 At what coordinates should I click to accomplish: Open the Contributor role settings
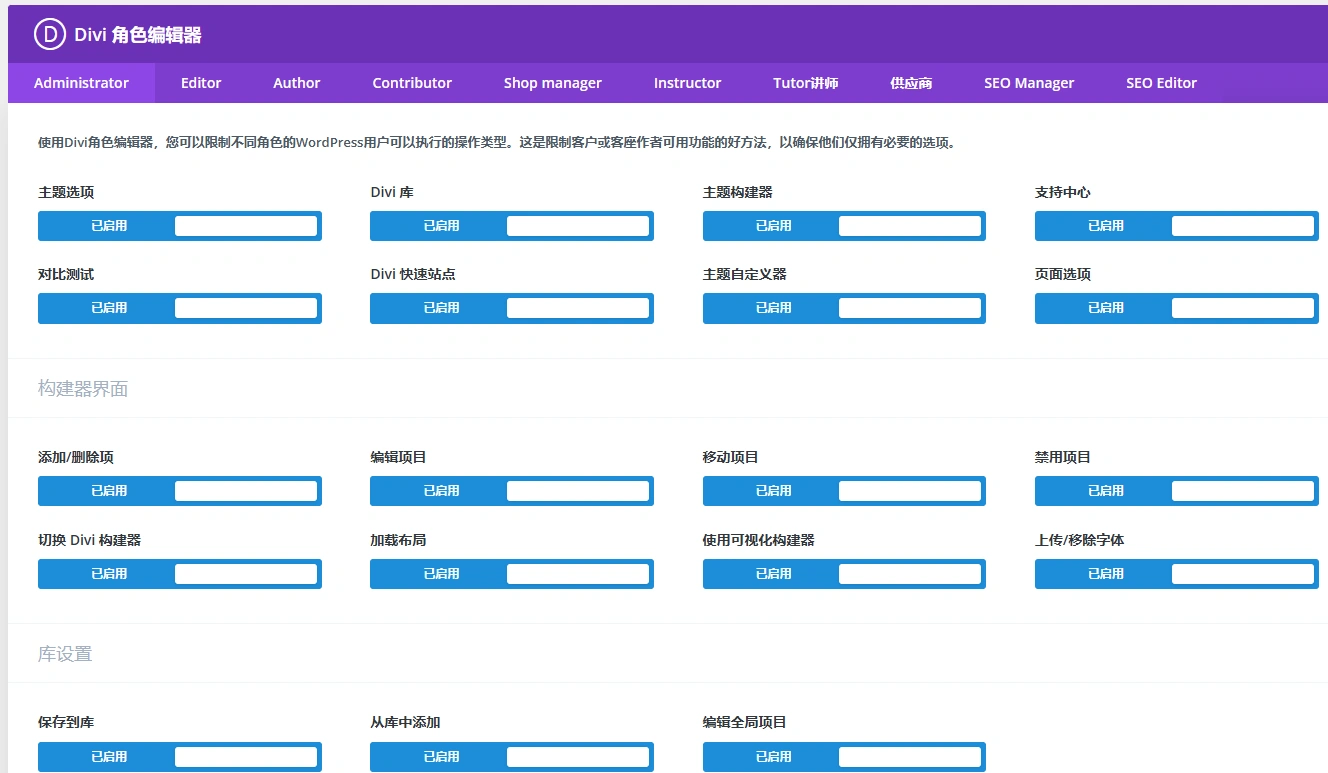pyautogui.click(x=412, y=83)
